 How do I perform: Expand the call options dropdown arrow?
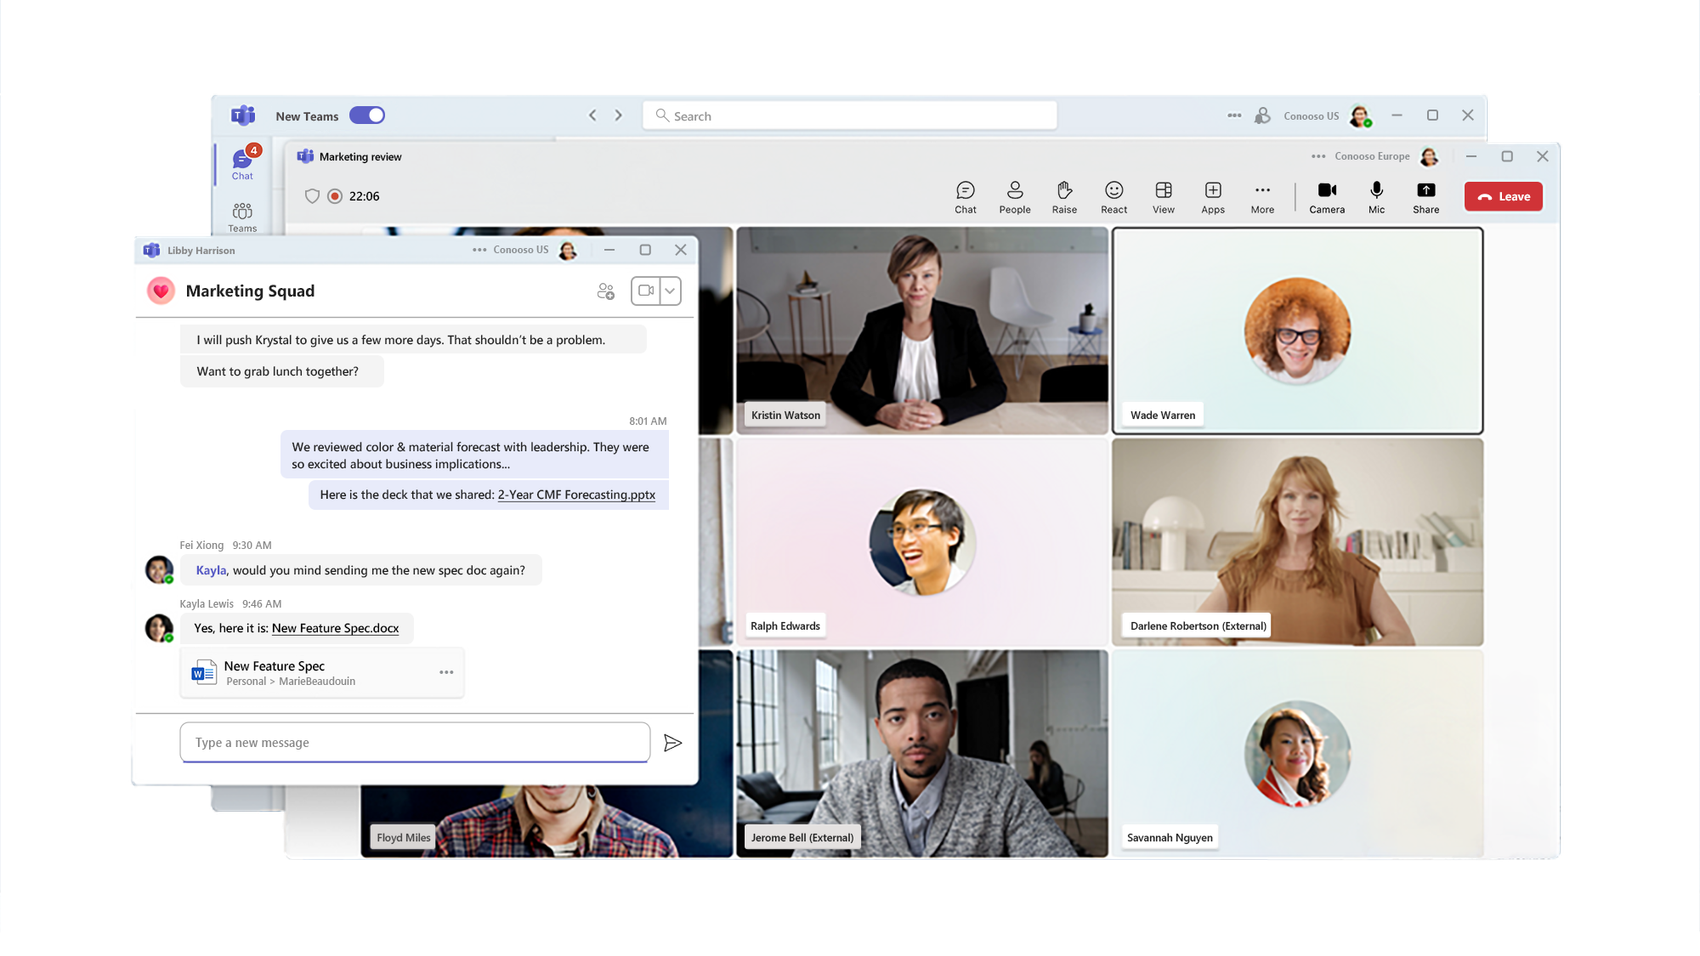[670, 291]
